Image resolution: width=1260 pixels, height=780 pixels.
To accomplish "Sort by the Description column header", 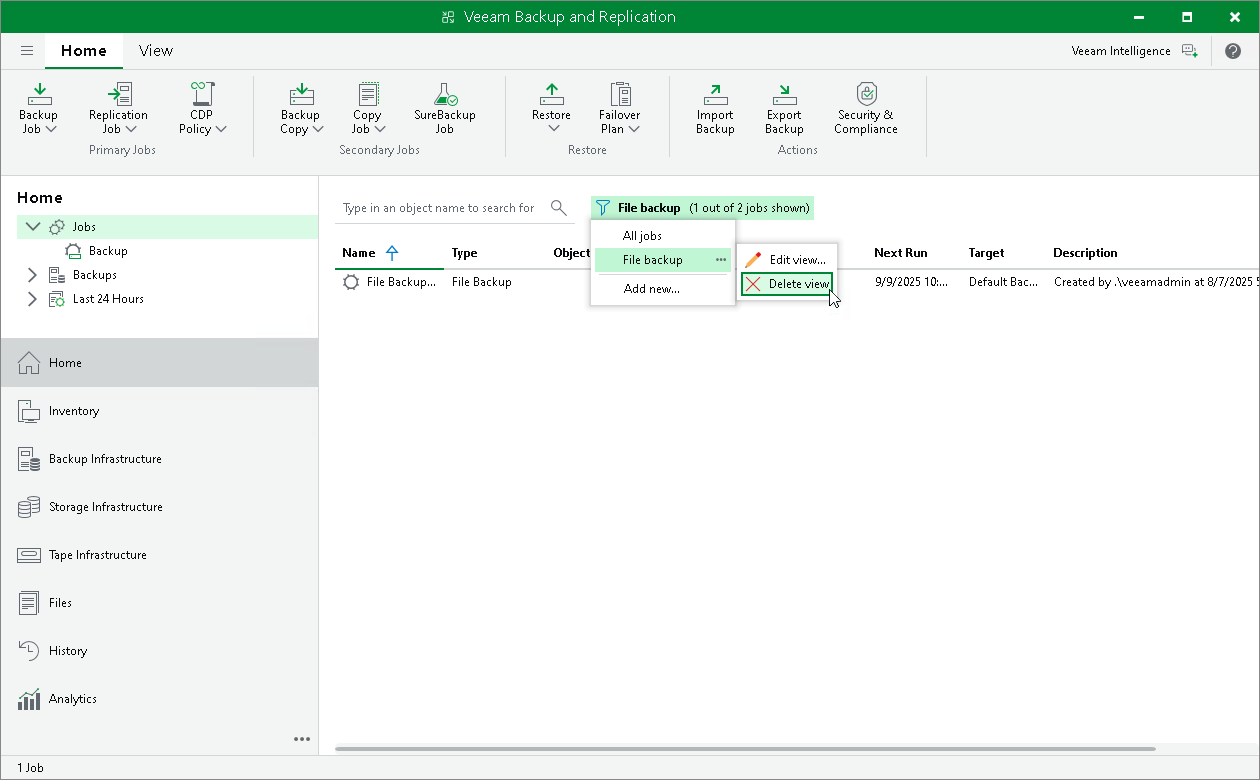I will (x=1085, y=253).
